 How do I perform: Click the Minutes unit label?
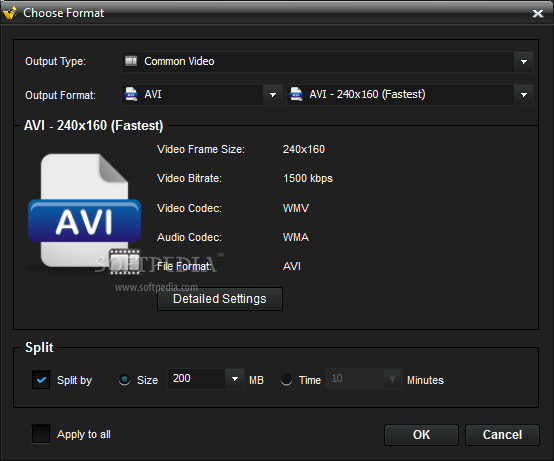[425, 380]
